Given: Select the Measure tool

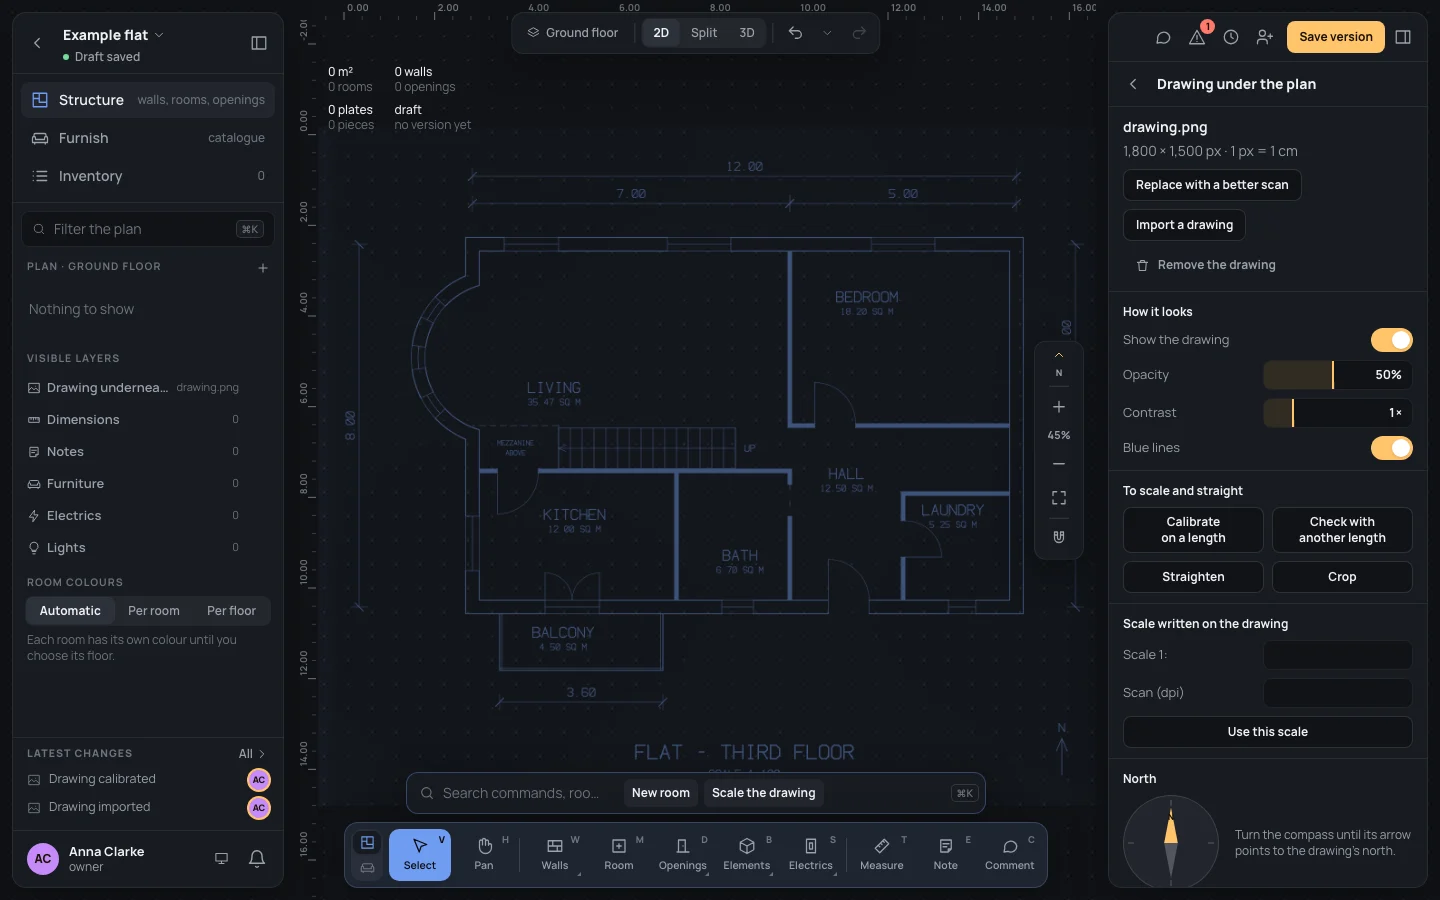Looking at the screenshot, I should [882, 855].
